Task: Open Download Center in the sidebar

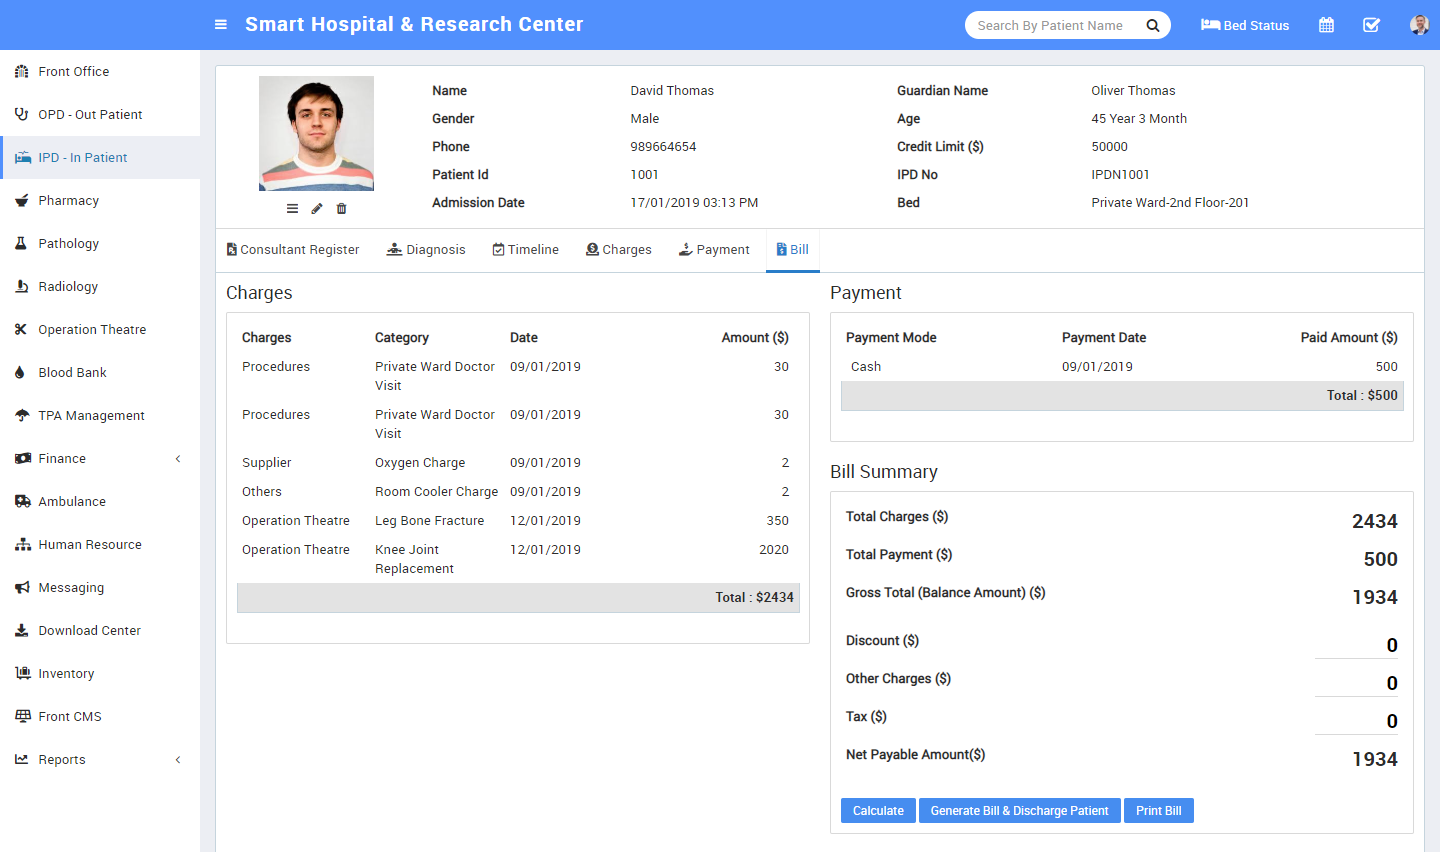Action: pyautogui.click(x=100, y=631)
